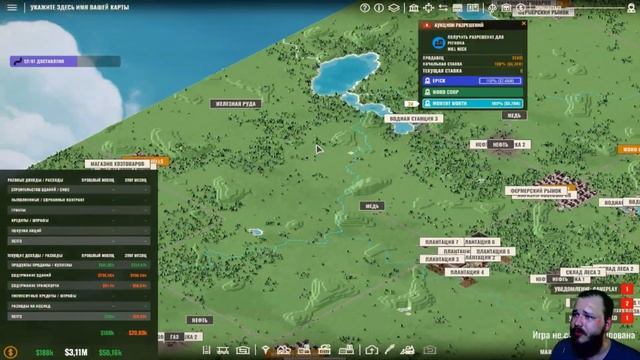The image size is (640, 360).
Task: Open the bank building icon
Action: point(414,8)
